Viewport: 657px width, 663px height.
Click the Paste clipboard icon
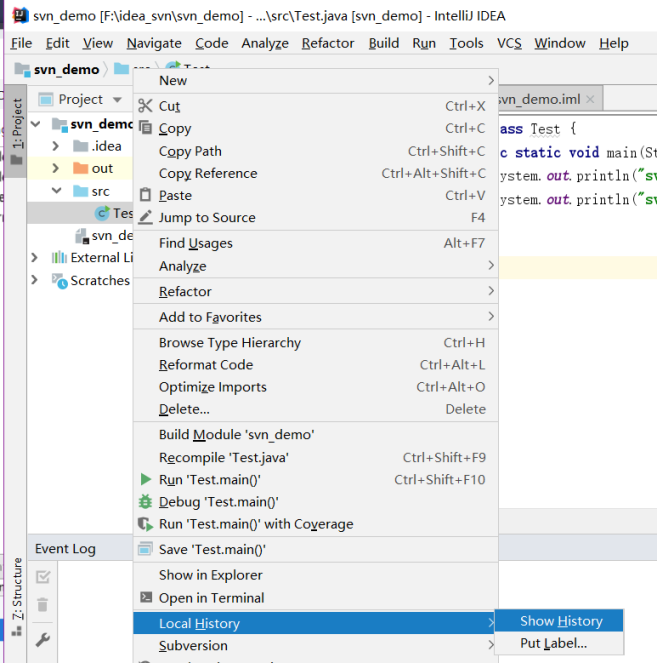145,195
